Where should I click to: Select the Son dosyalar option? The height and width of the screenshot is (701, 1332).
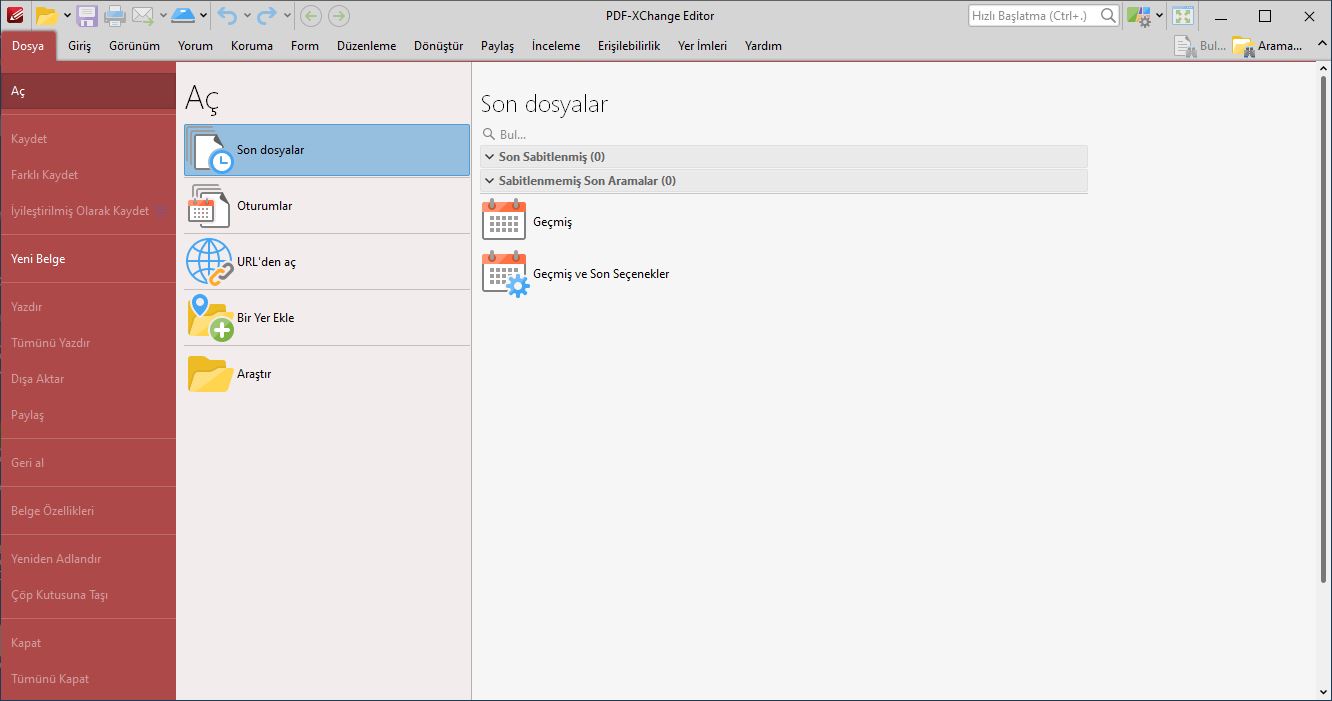[x=327, y=150]
